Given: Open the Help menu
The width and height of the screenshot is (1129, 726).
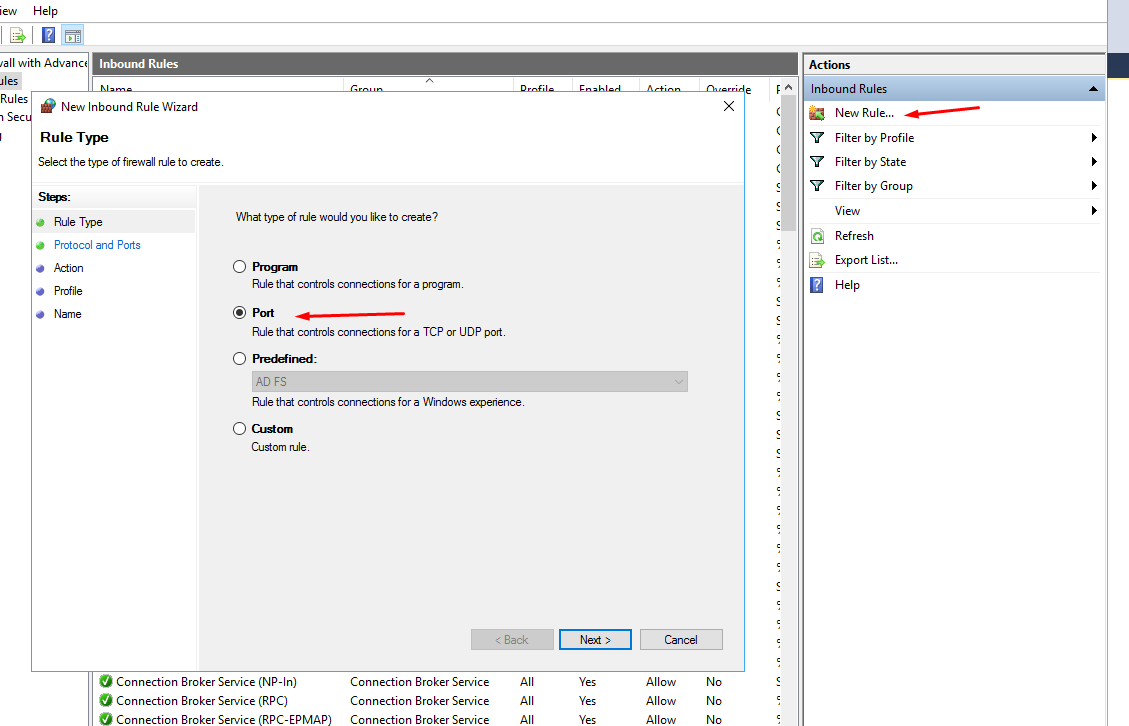Looking at the screenshot, I should click(44, 10).
